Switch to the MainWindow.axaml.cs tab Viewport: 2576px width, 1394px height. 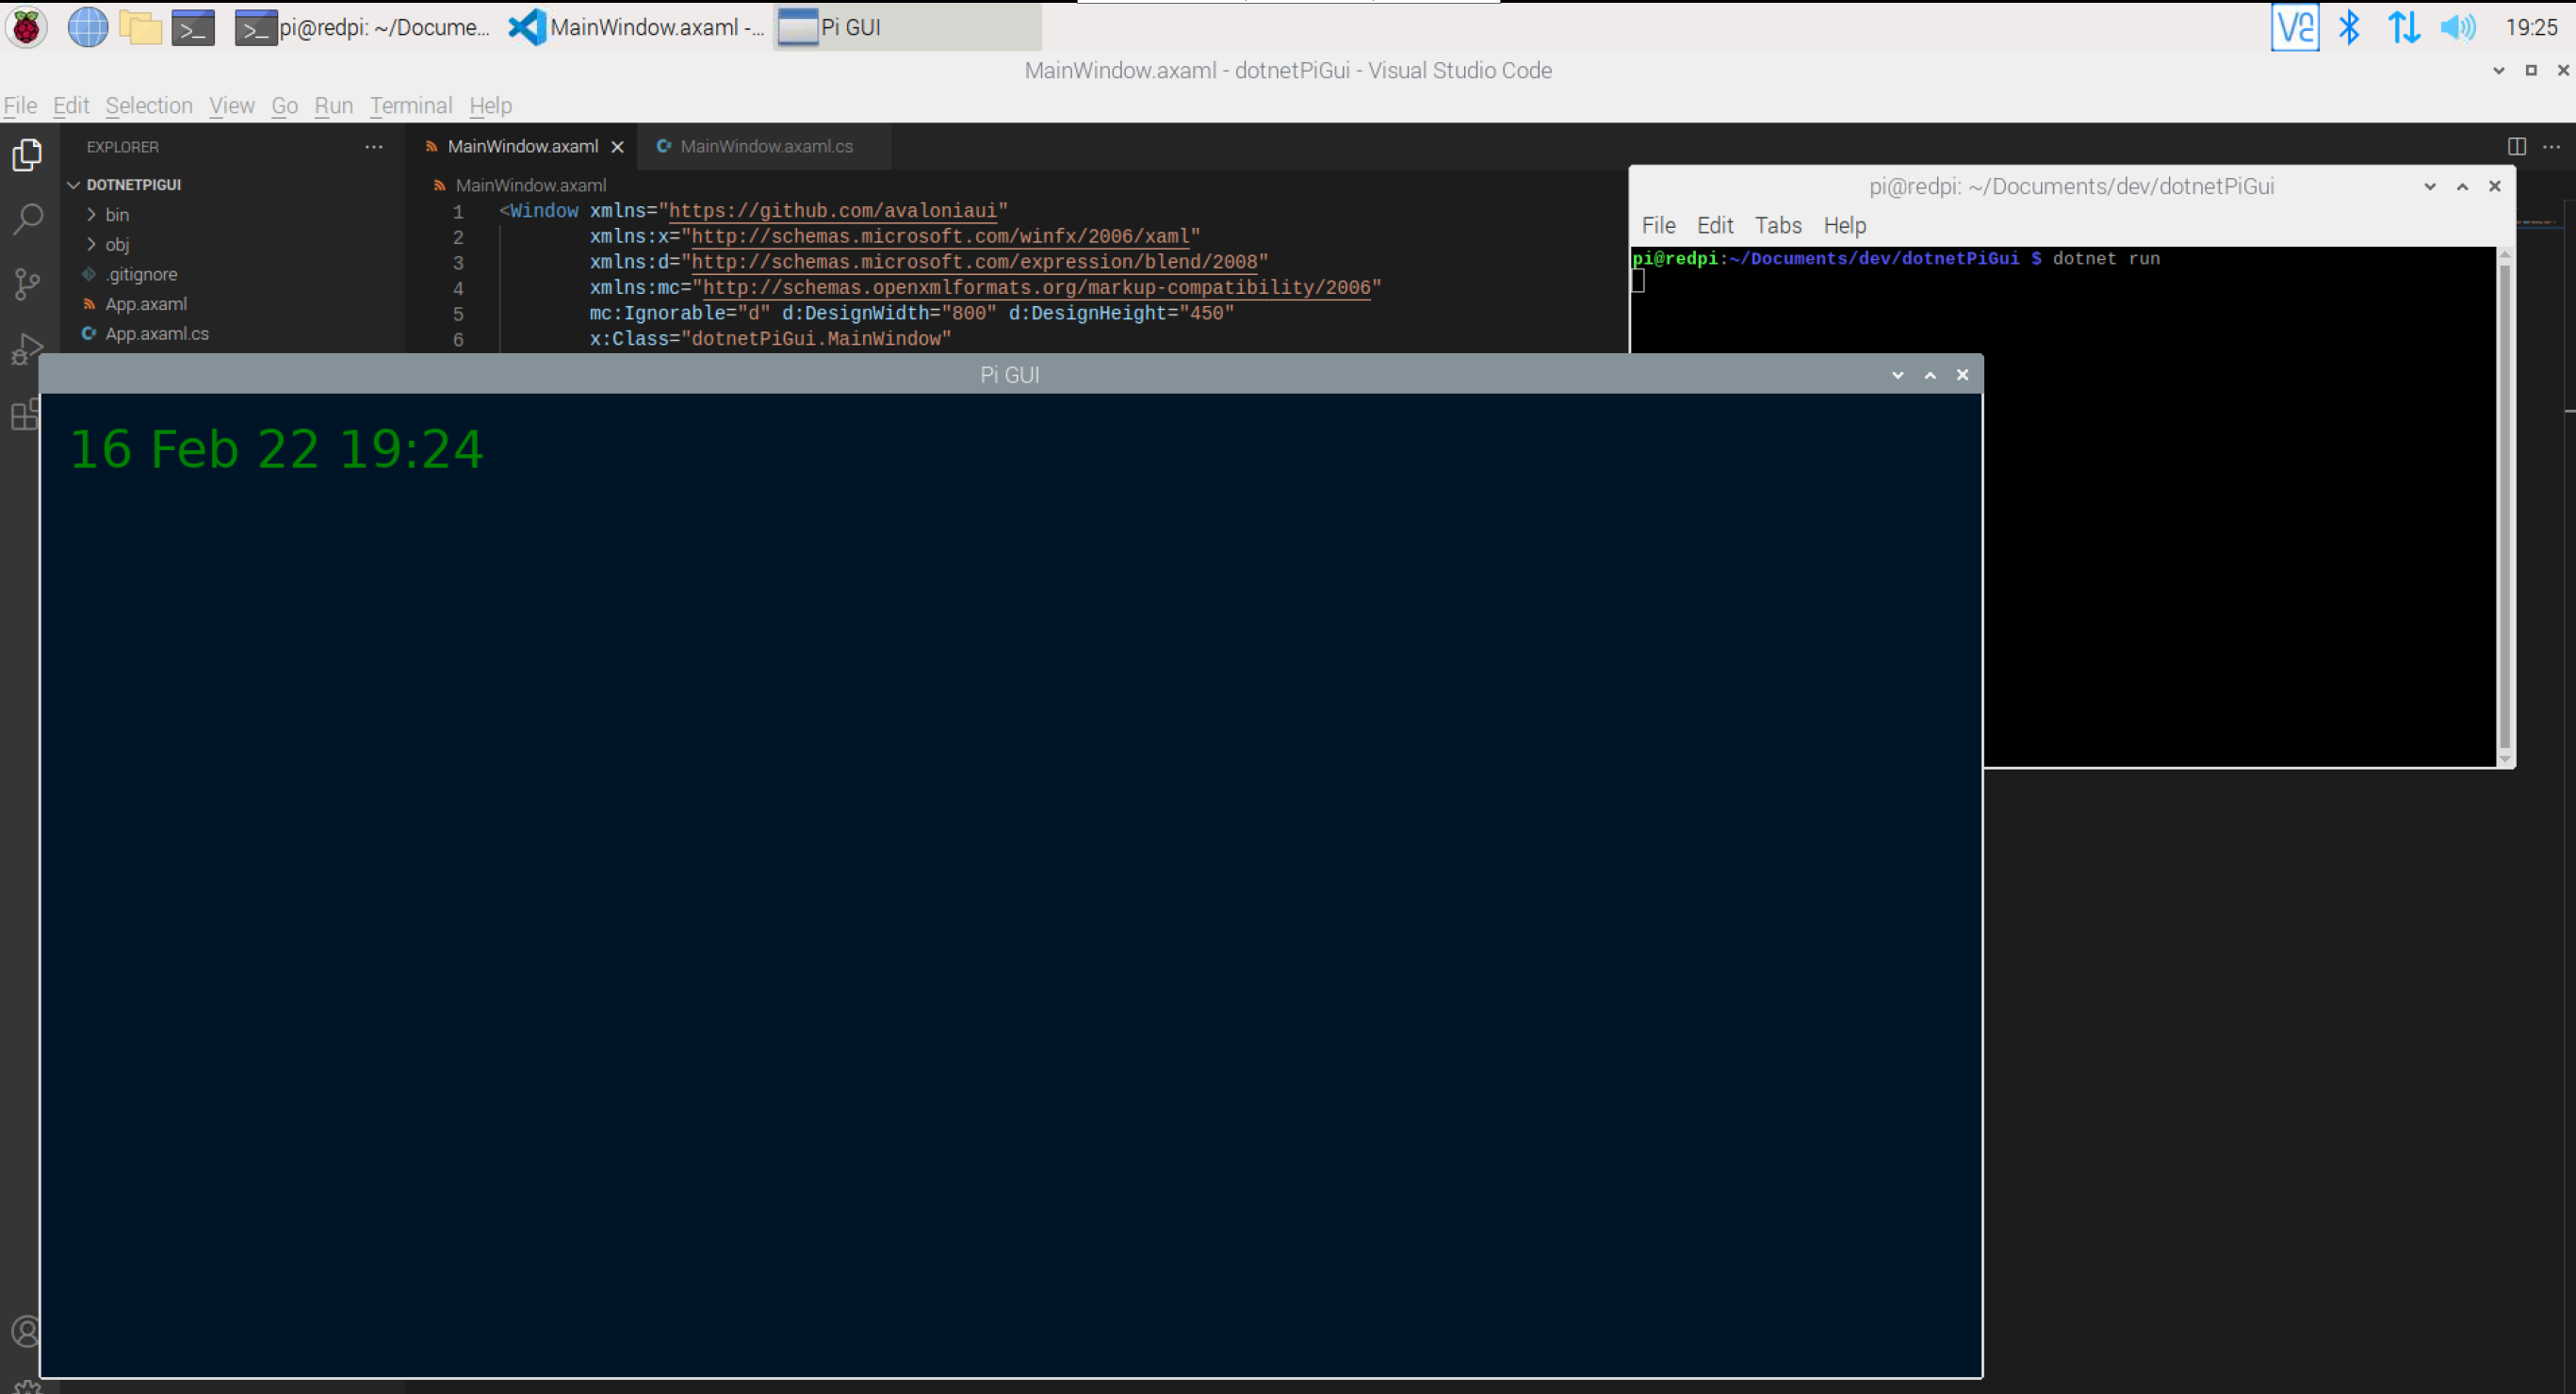coord(766,146)
